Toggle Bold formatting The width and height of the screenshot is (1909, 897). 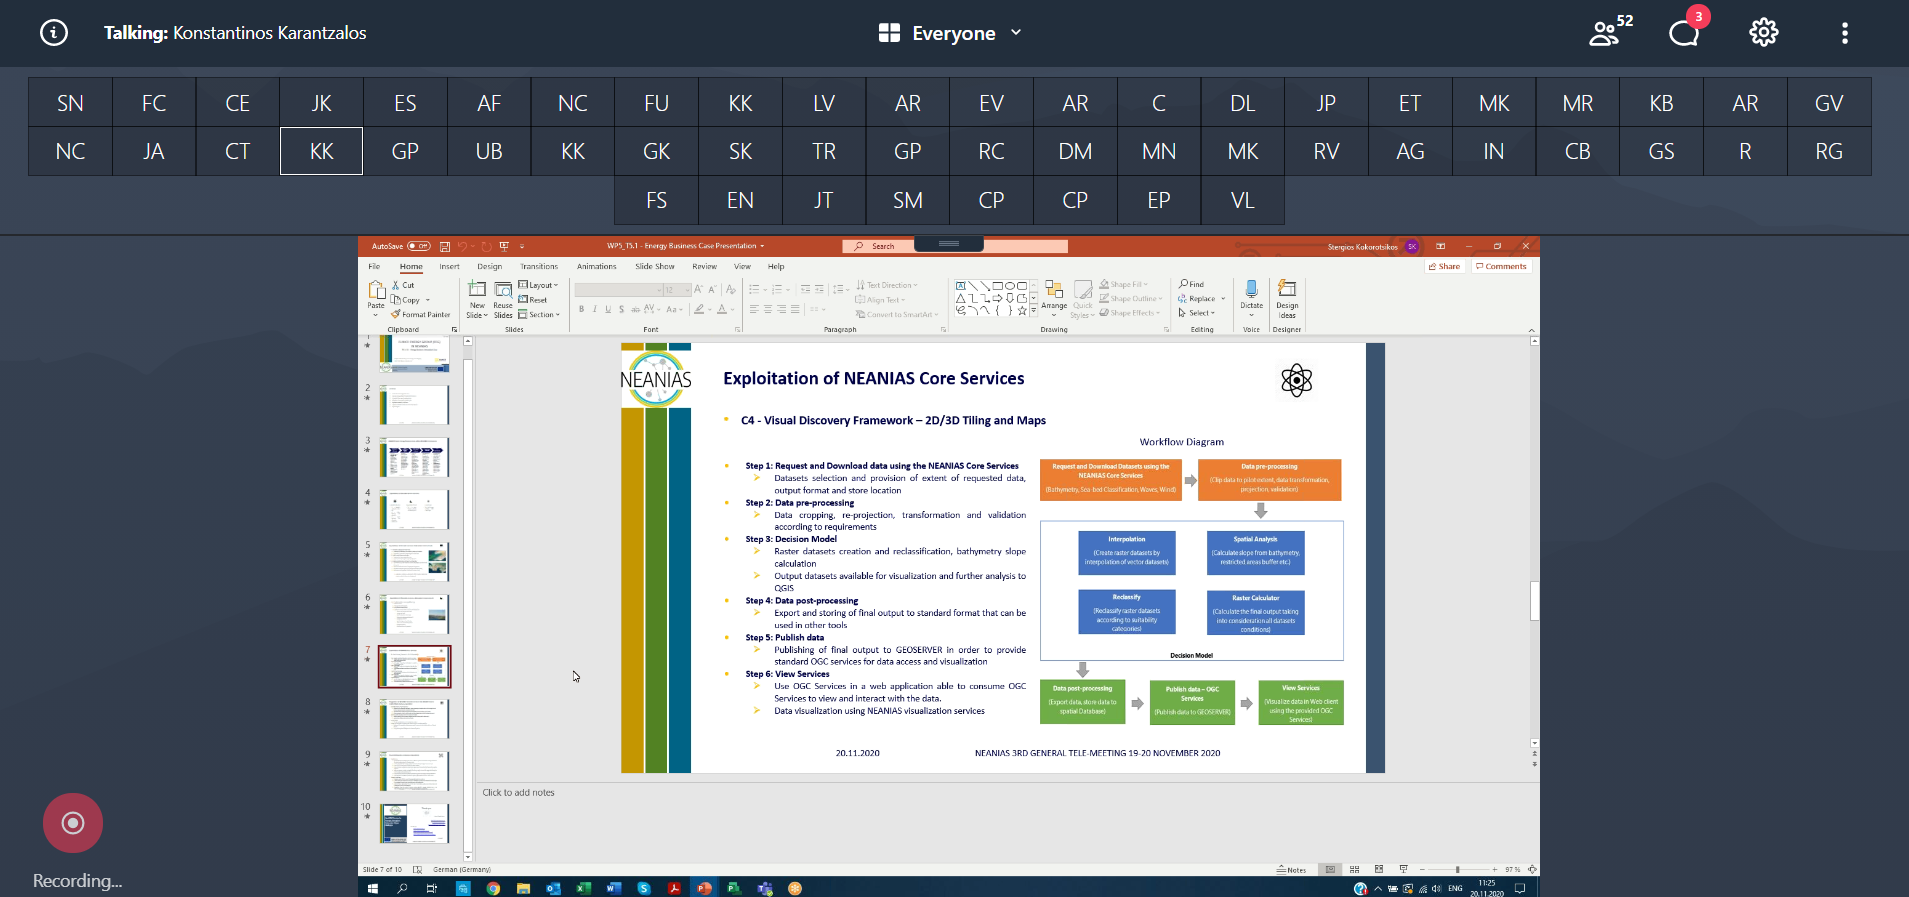coord(581,309)
